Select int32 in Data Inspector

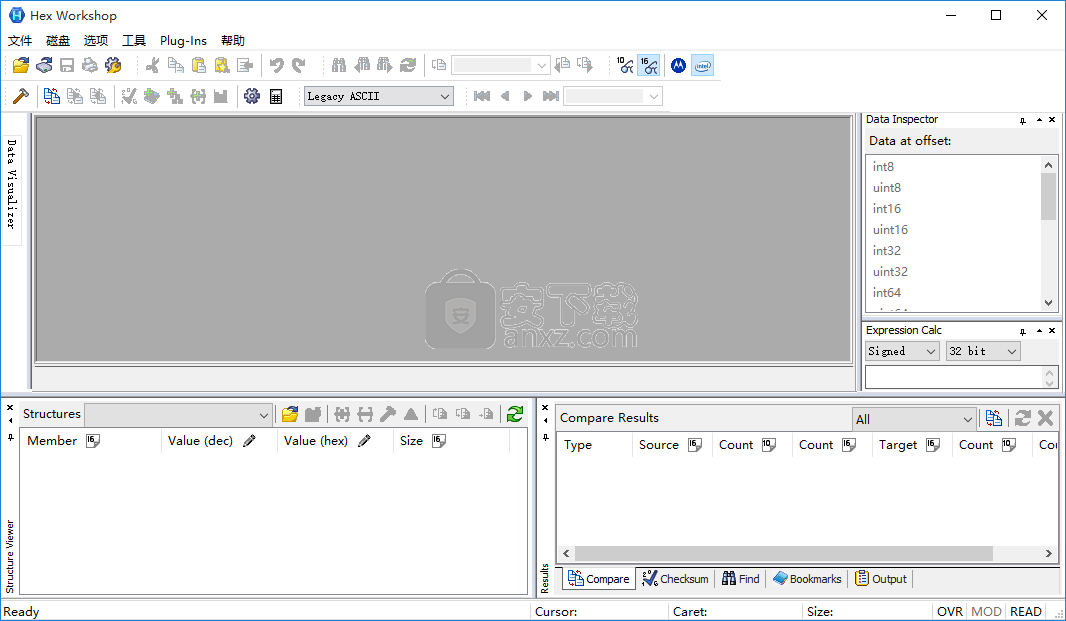point(887,251)
